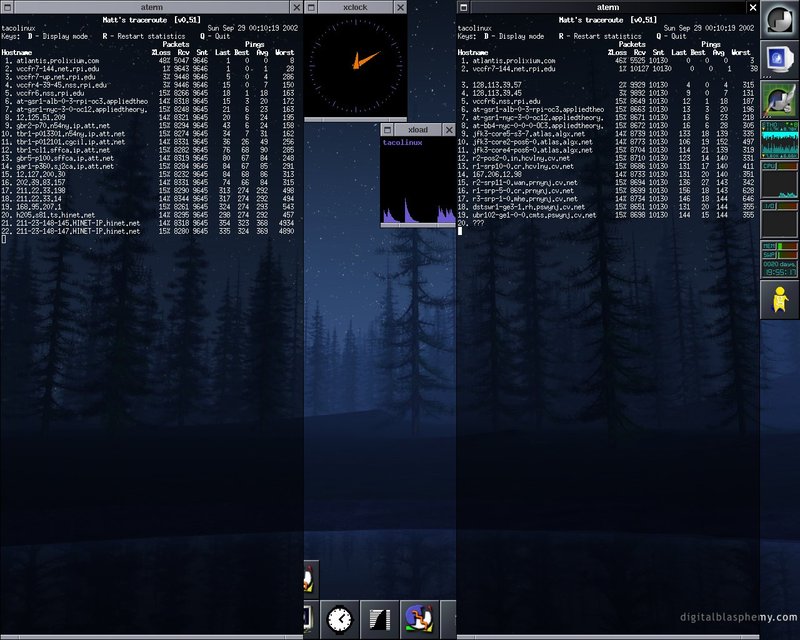Viewport: 800px width, 640px height.
Task: Open the penguin and globe icon
Action: pyautogui.click(x=419, y=620)
